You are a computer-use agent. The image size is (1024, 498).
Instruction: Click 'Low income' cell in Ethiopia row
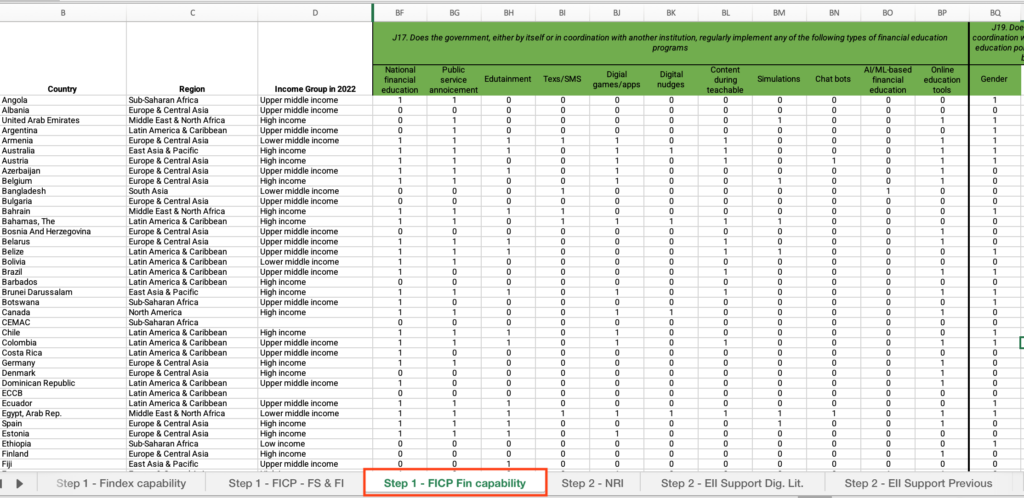tap(315, 444)
